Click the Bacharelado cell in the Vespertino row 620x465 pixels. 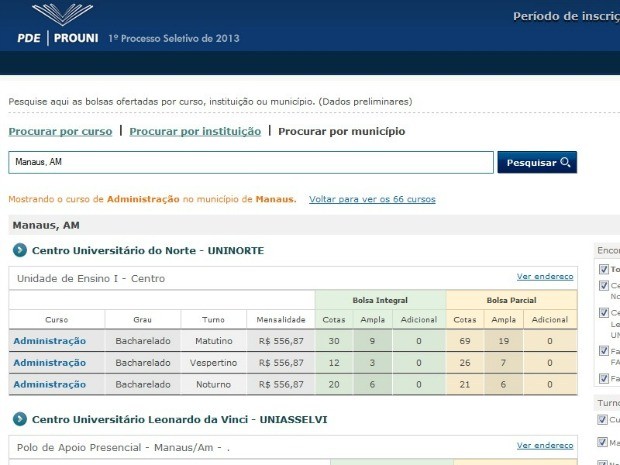(143, 363)
